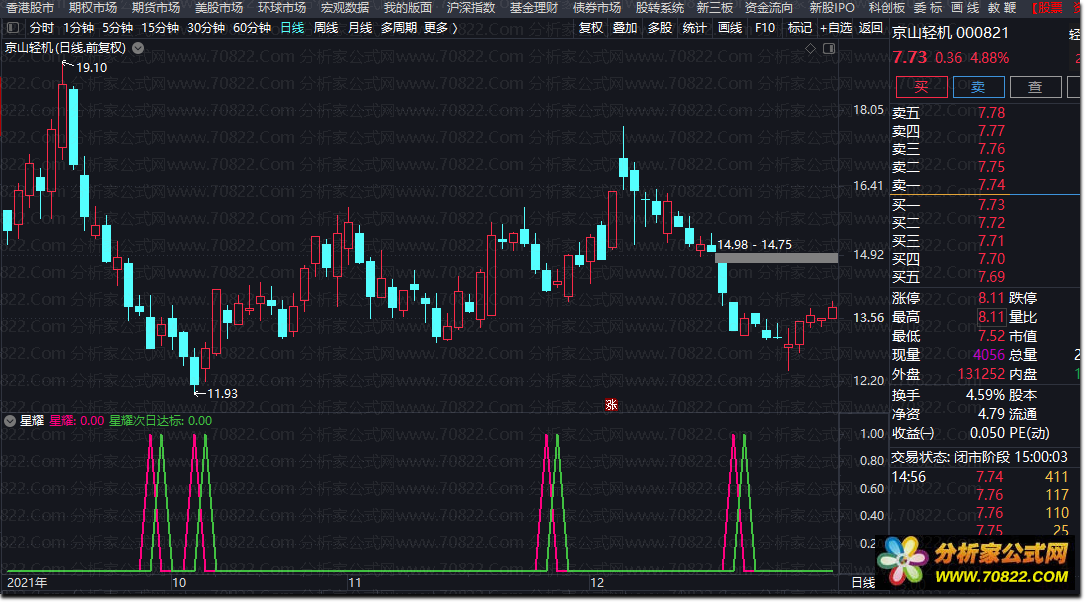Viewport: 1086px width, 602px height.
Task: Click the 张 marker below the chart
Action: point(611,405)
